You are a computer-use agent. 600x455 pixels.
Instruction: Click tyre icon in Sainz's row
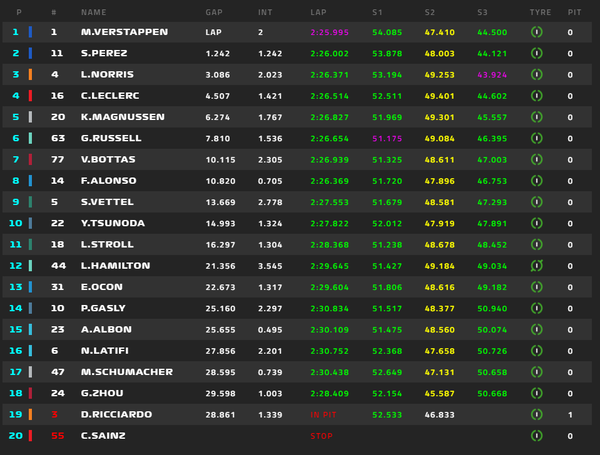pyautogui.click(x=536, y=435)
